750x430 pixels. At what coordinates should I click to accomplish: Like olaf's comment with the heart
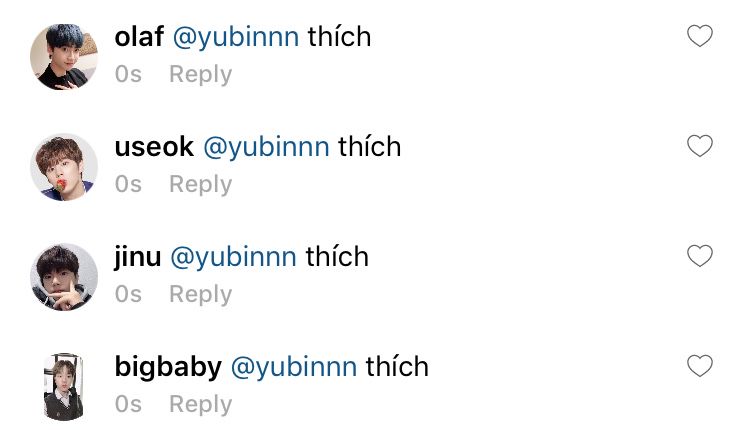pyautogui.click(x=700, y=36)
